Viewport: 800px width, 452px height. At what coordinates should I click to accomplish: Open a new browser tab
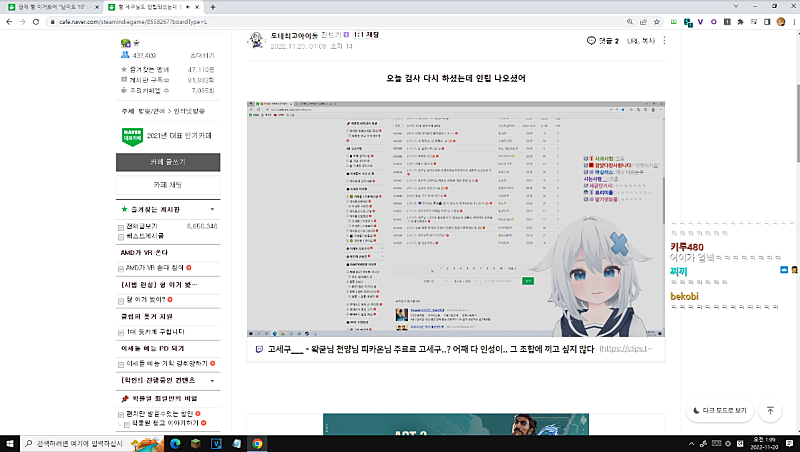click(213, 7)
